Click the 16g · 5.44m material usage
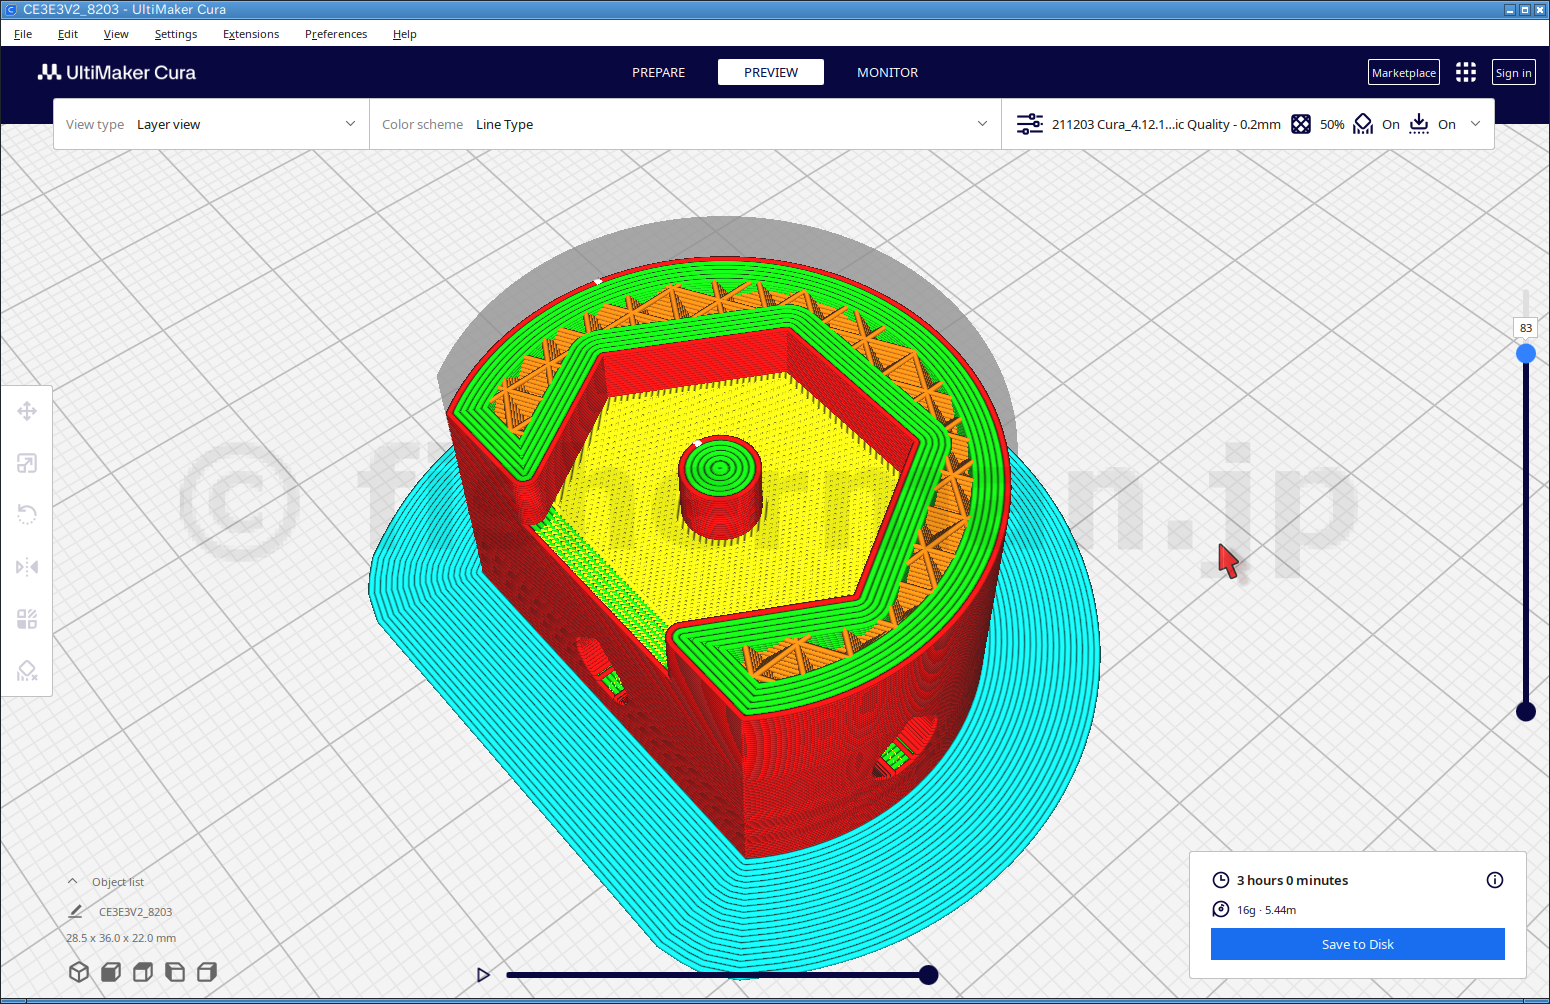 point(1266,910)
